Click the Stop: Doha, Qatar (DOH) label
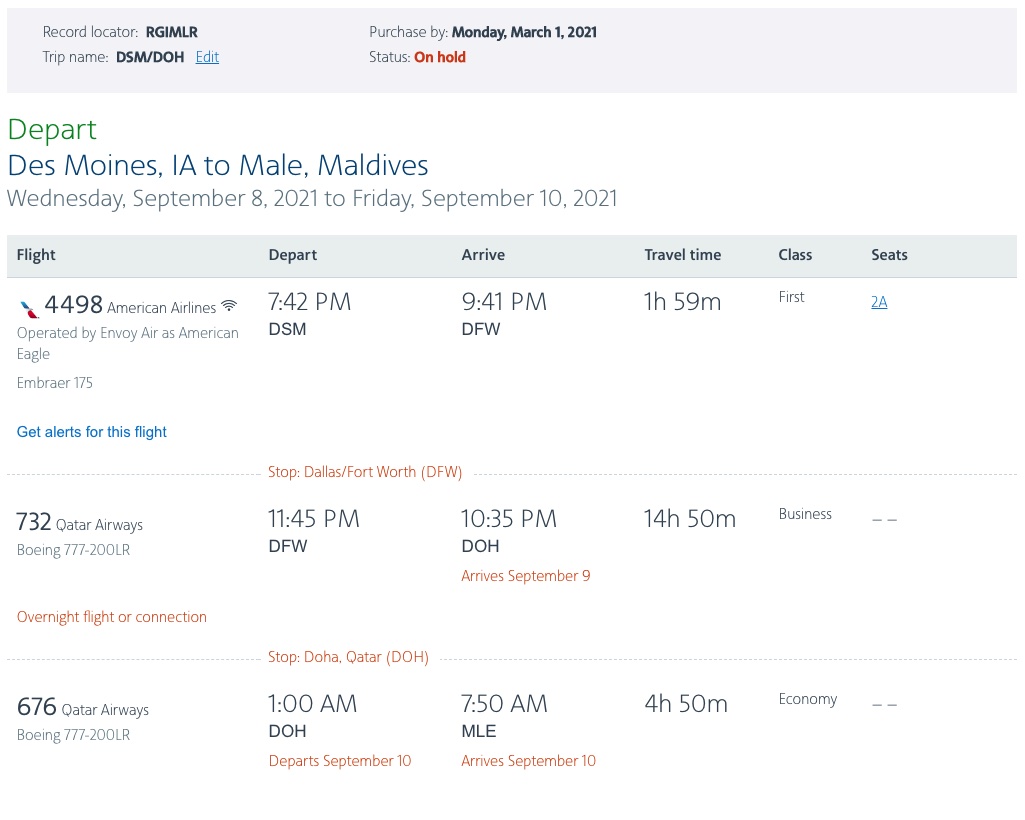 348,657
